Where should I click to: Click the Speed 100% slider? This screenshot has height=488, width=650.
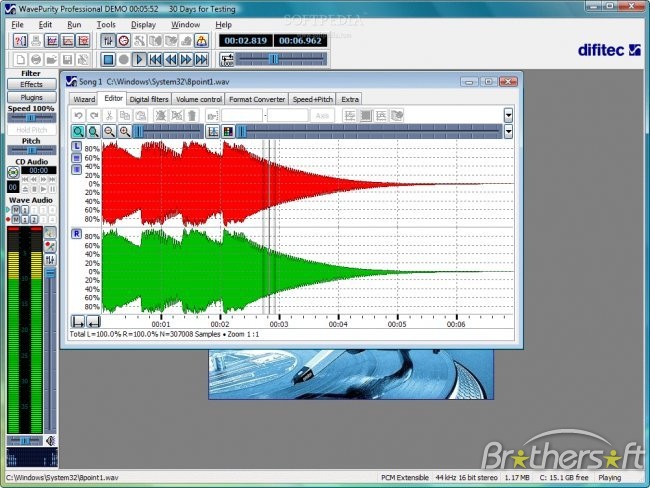[32, 118]
